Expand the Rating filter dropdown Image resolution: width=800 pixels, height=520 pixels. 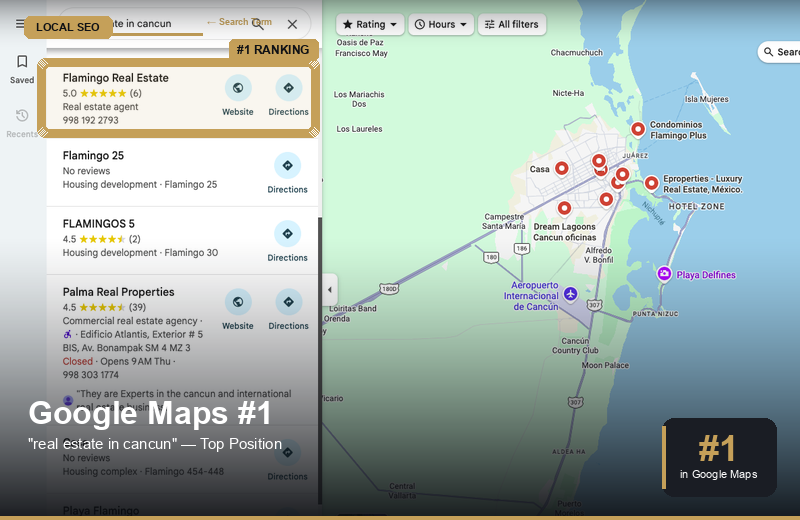pos(370,24)
